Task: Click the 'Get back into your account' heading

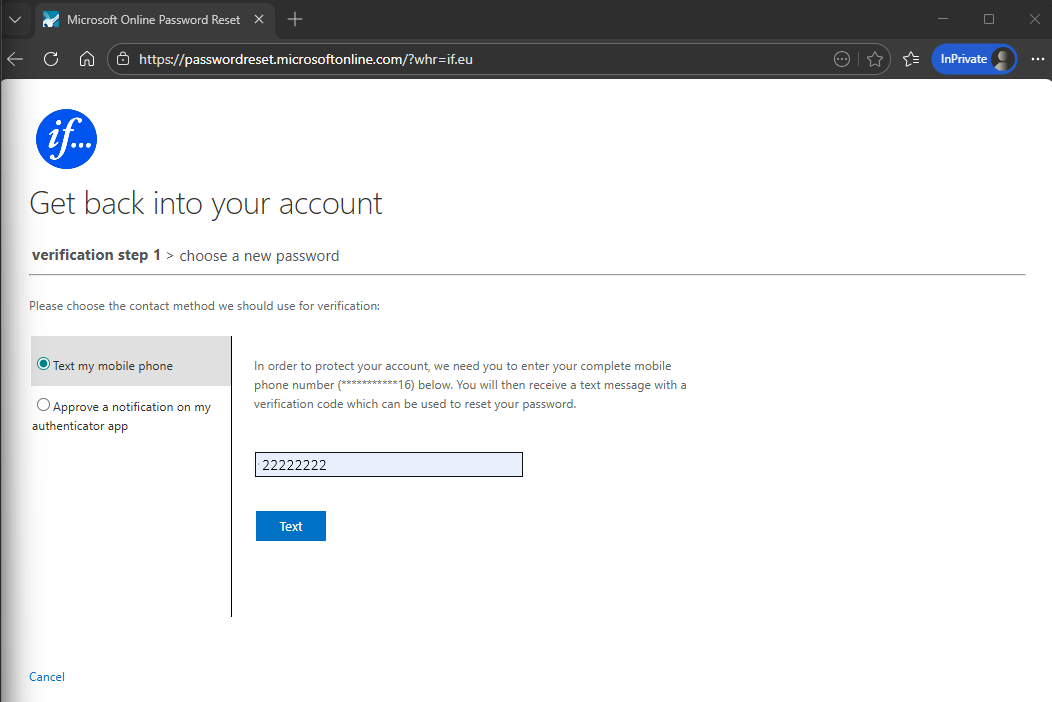Action: click(x=206, y=204)
